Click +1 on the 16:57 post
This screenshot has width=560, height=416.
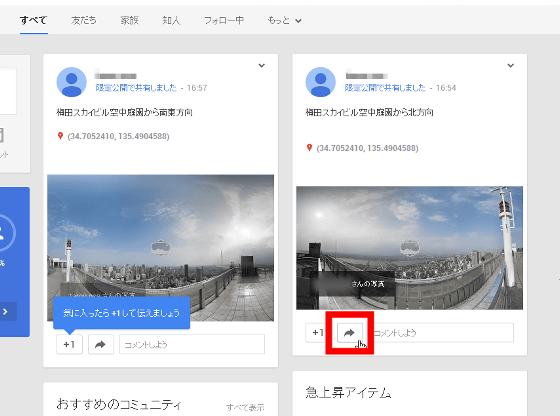[69, 344]
